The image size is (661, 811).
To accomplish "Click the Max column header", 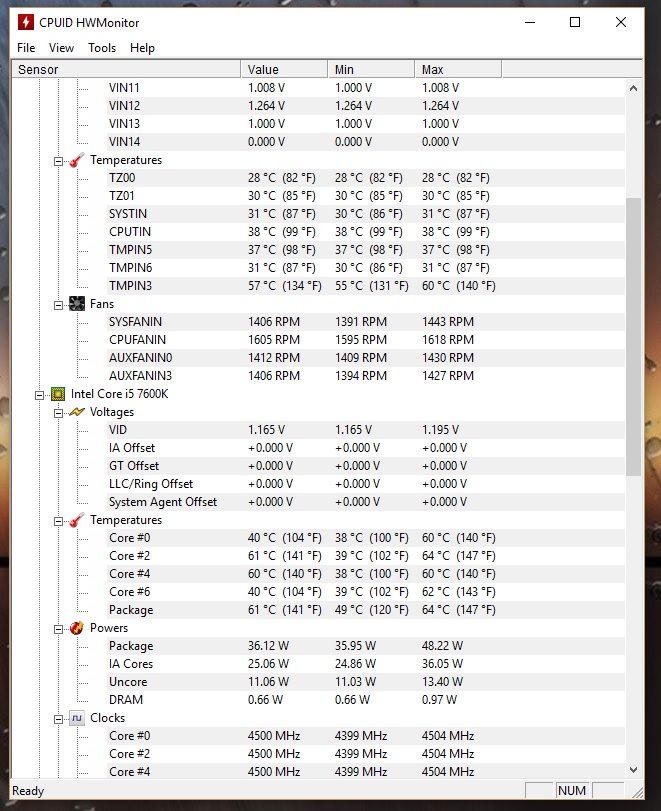I will [x=458, y=69].
